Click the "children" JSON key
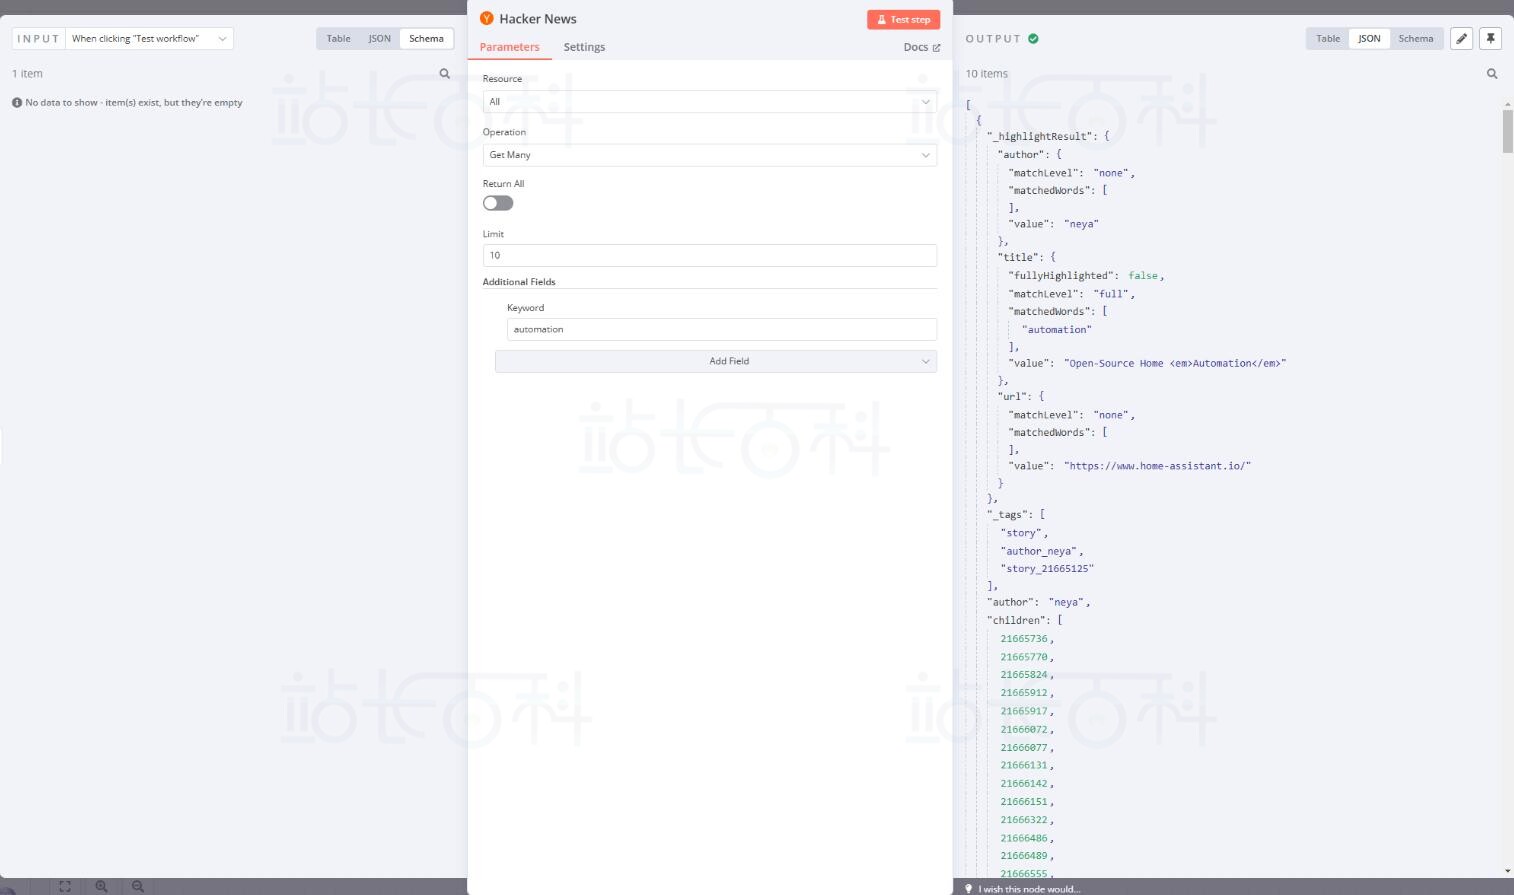The image size is (1514, 895). (1017, 620)
